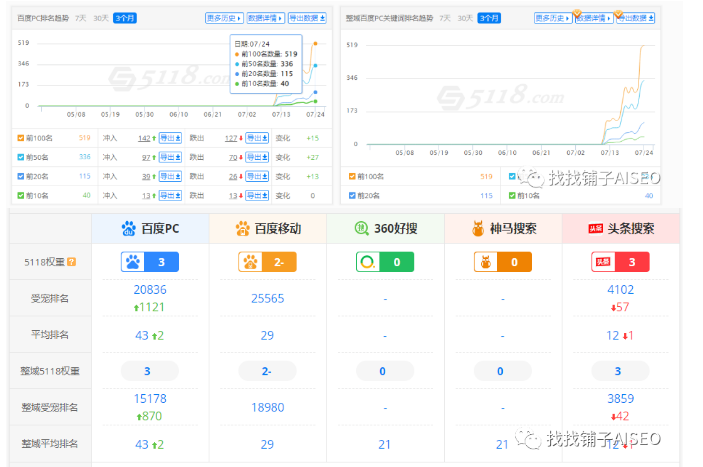The width and height of the screenshot is (703, 467).
Task: Switch to 7天 in 整域 keyword trend panel
Action: coord(445,18)
